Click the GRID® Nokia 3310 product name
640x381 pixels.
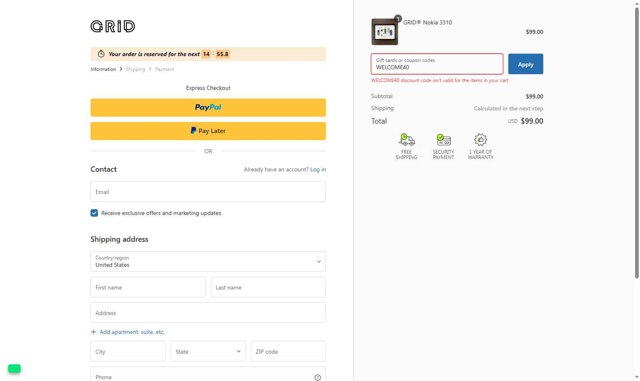tap(427, 22)
